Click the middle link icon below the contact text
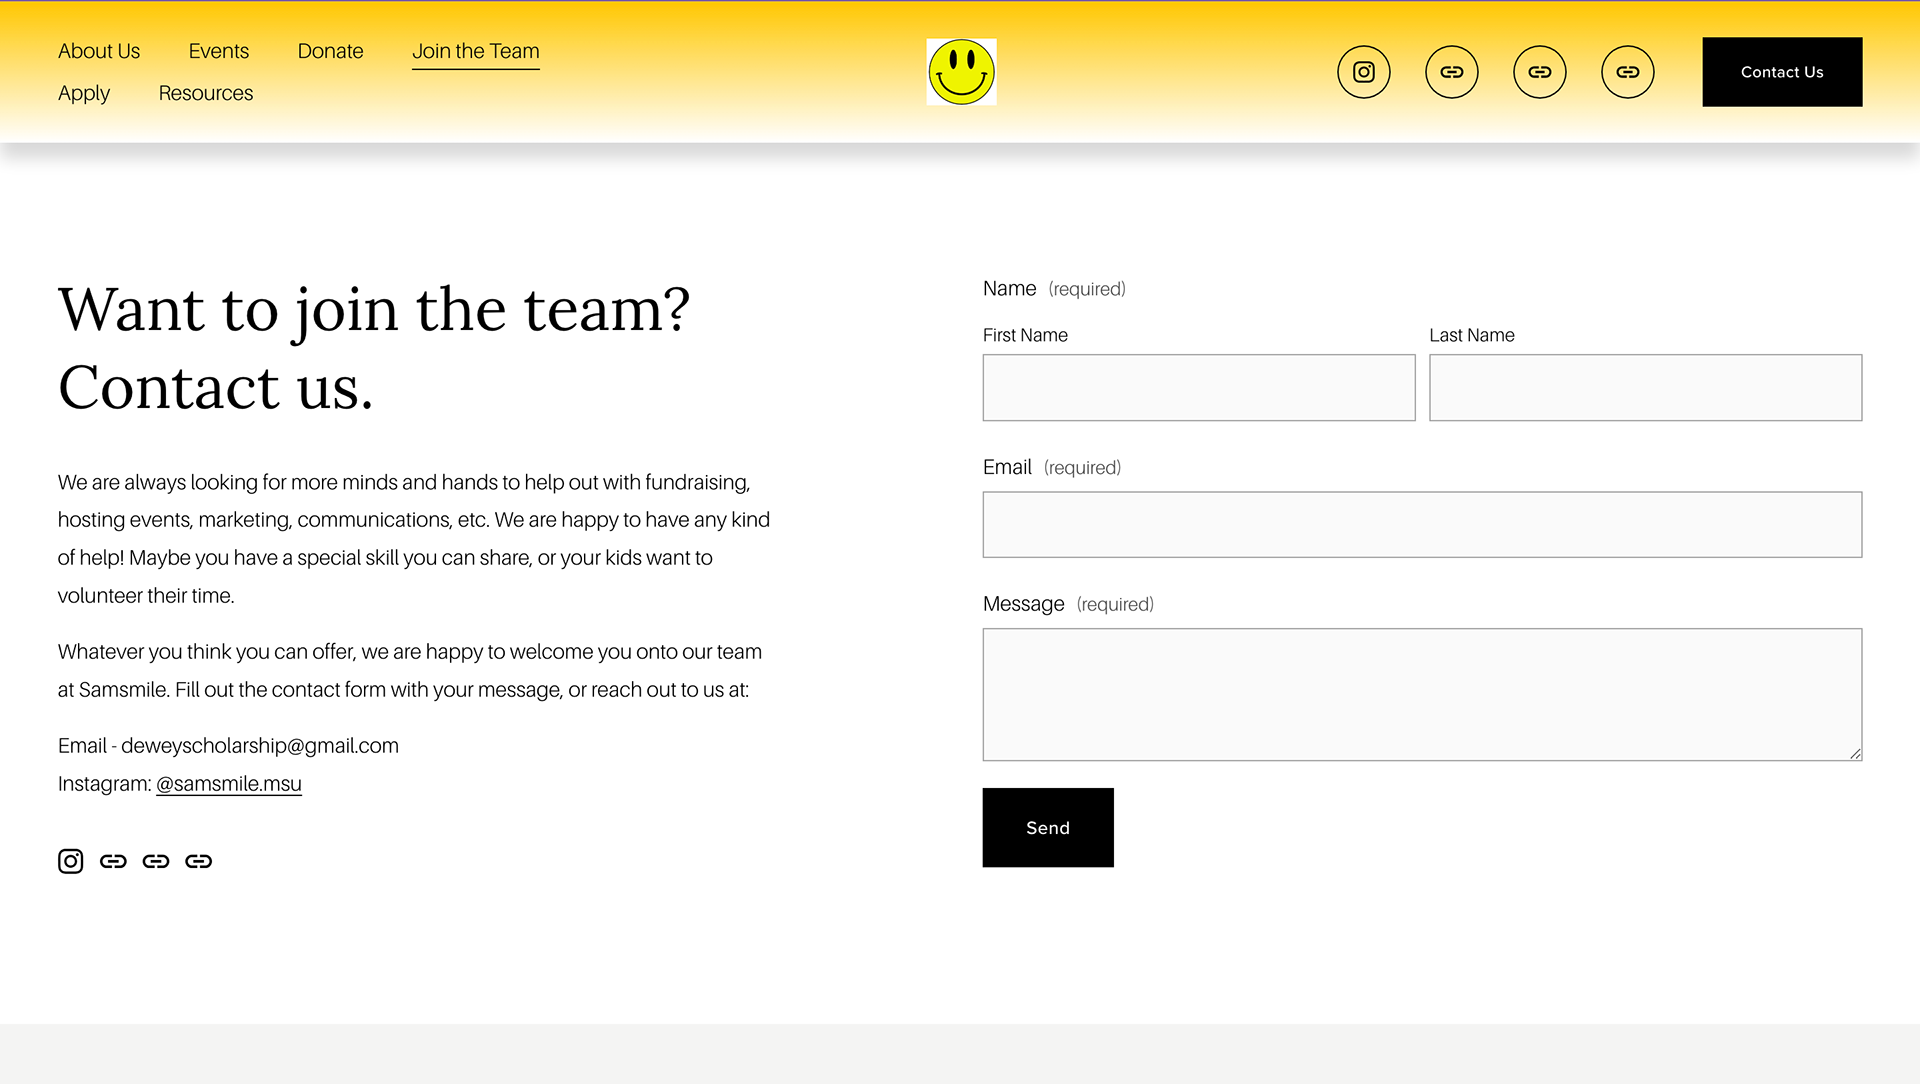Viewport: 1920px width, 1084px height. (x=156, y=861)
